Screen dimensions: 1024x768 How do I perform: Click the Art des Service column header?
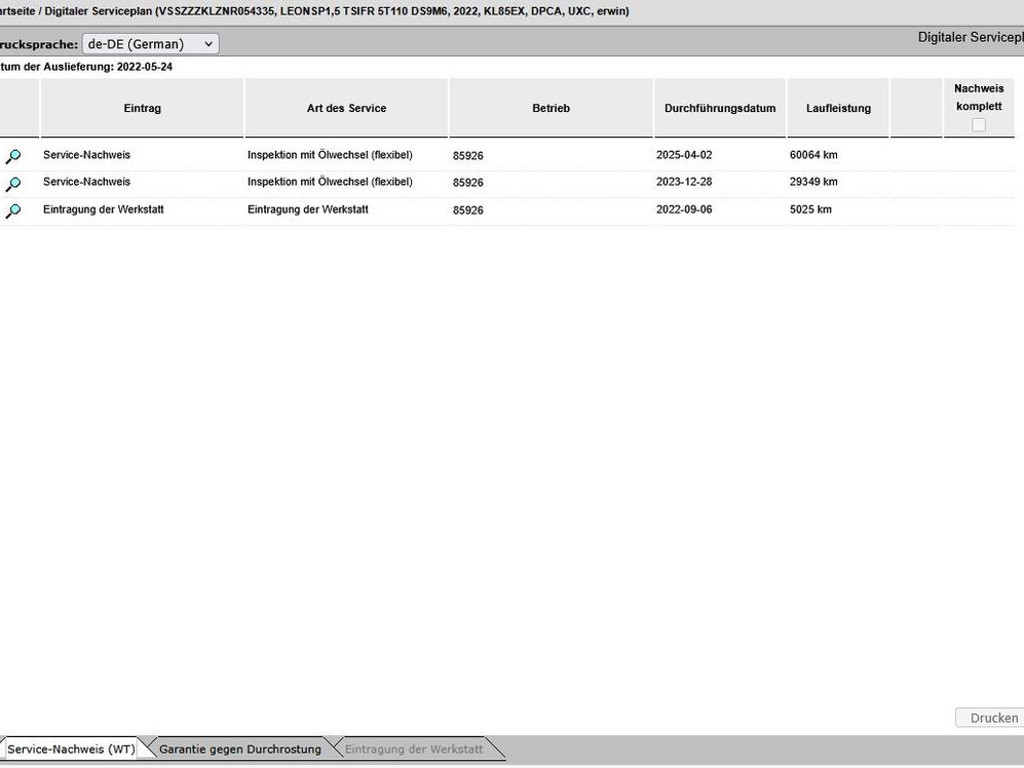[x=346, y=108]
